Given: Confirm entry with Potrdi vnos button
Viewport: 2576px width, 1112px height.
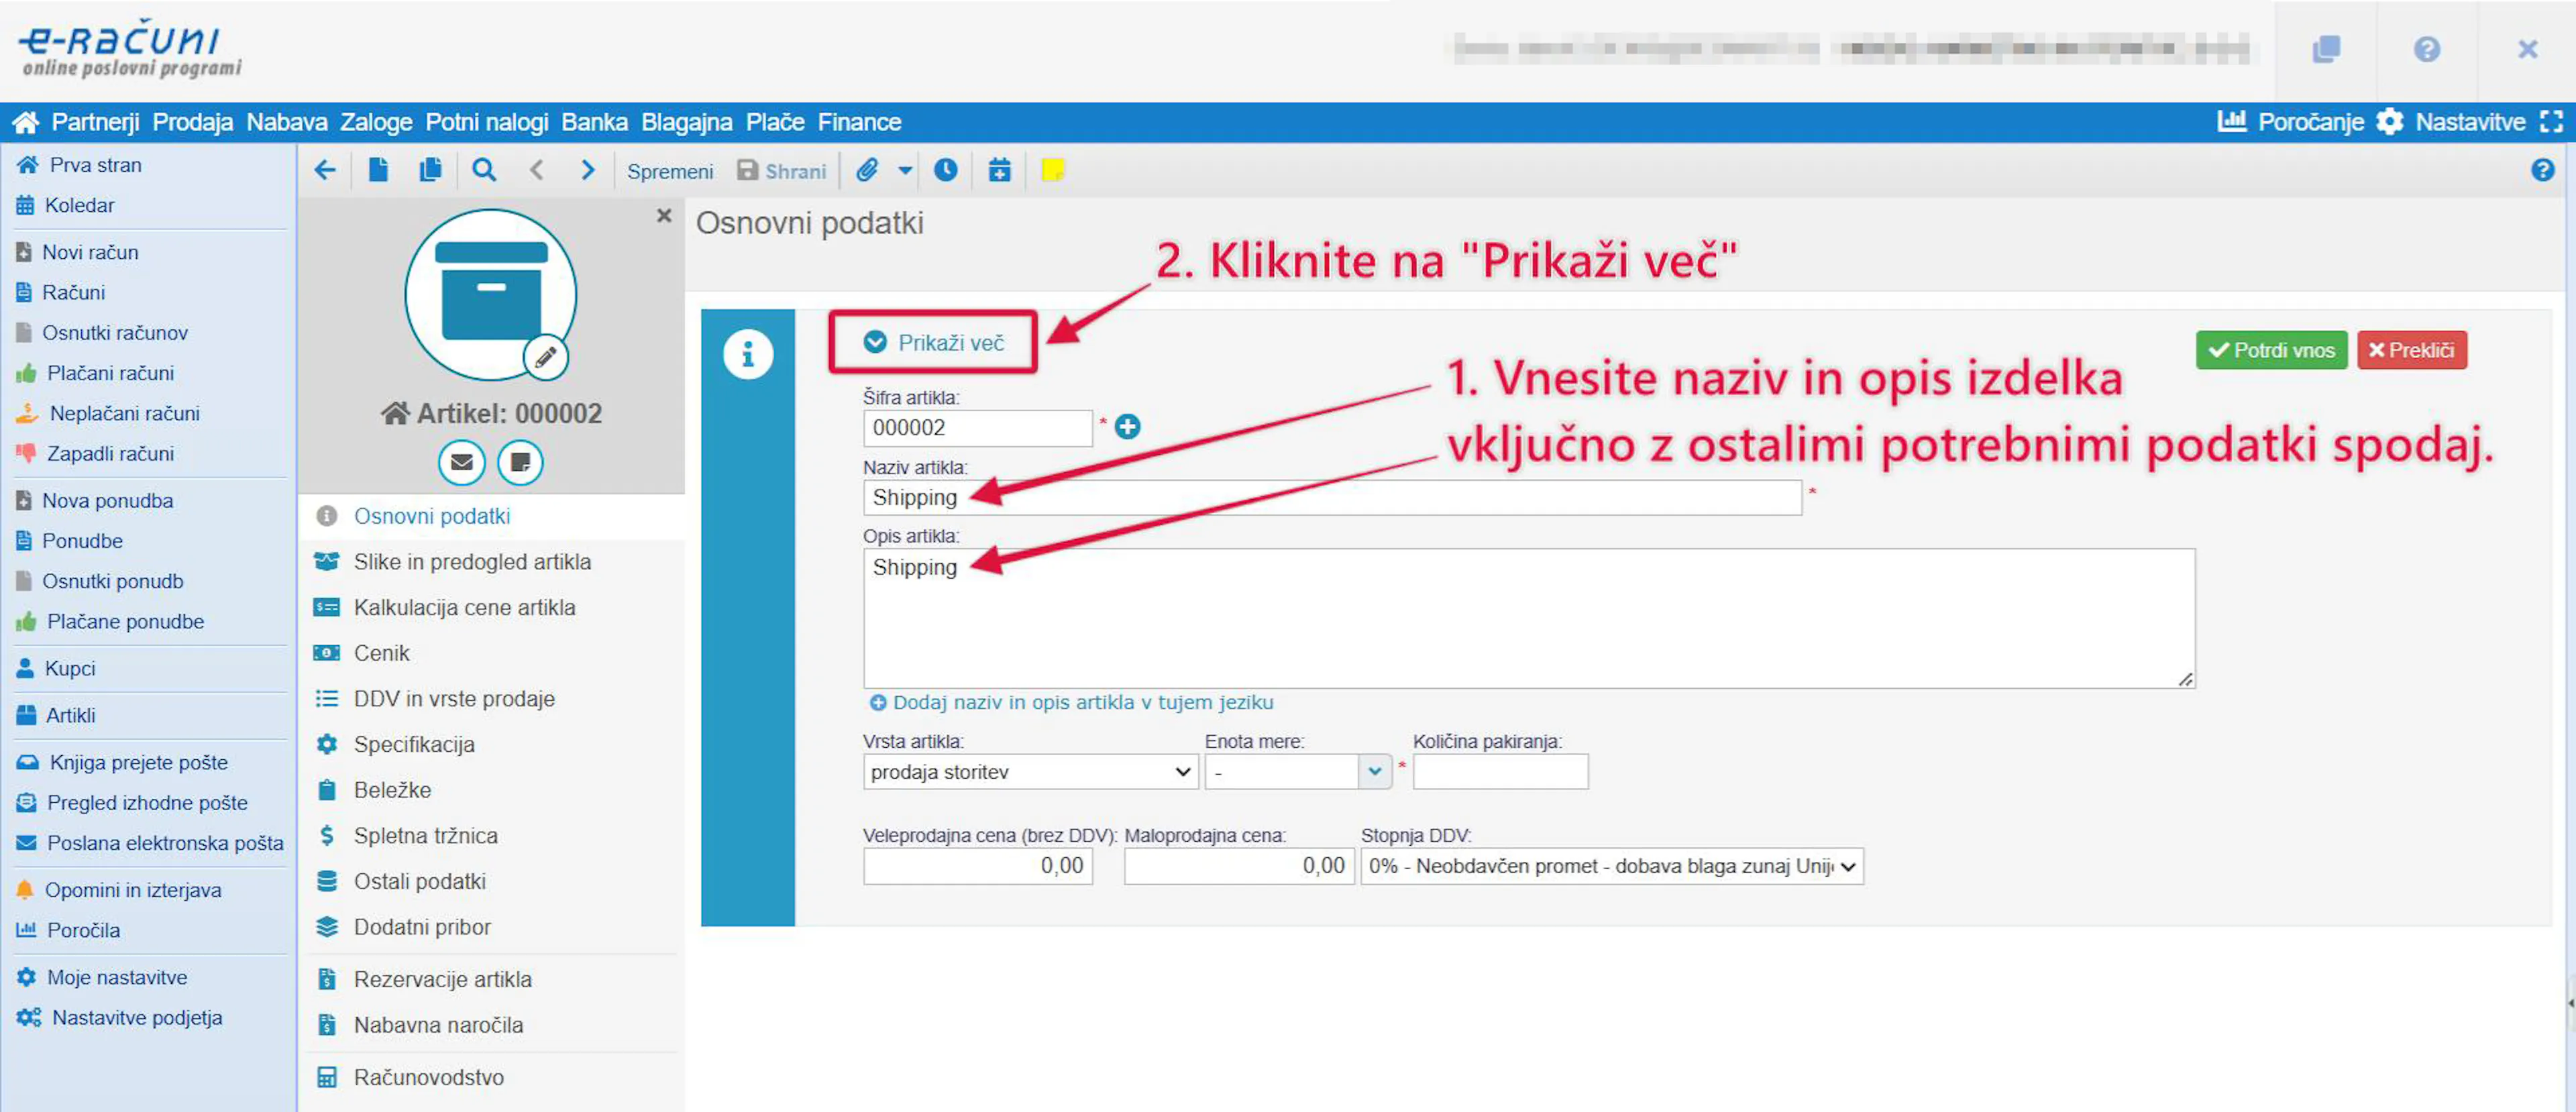Looking at the screenshot, I should 2271,350.
